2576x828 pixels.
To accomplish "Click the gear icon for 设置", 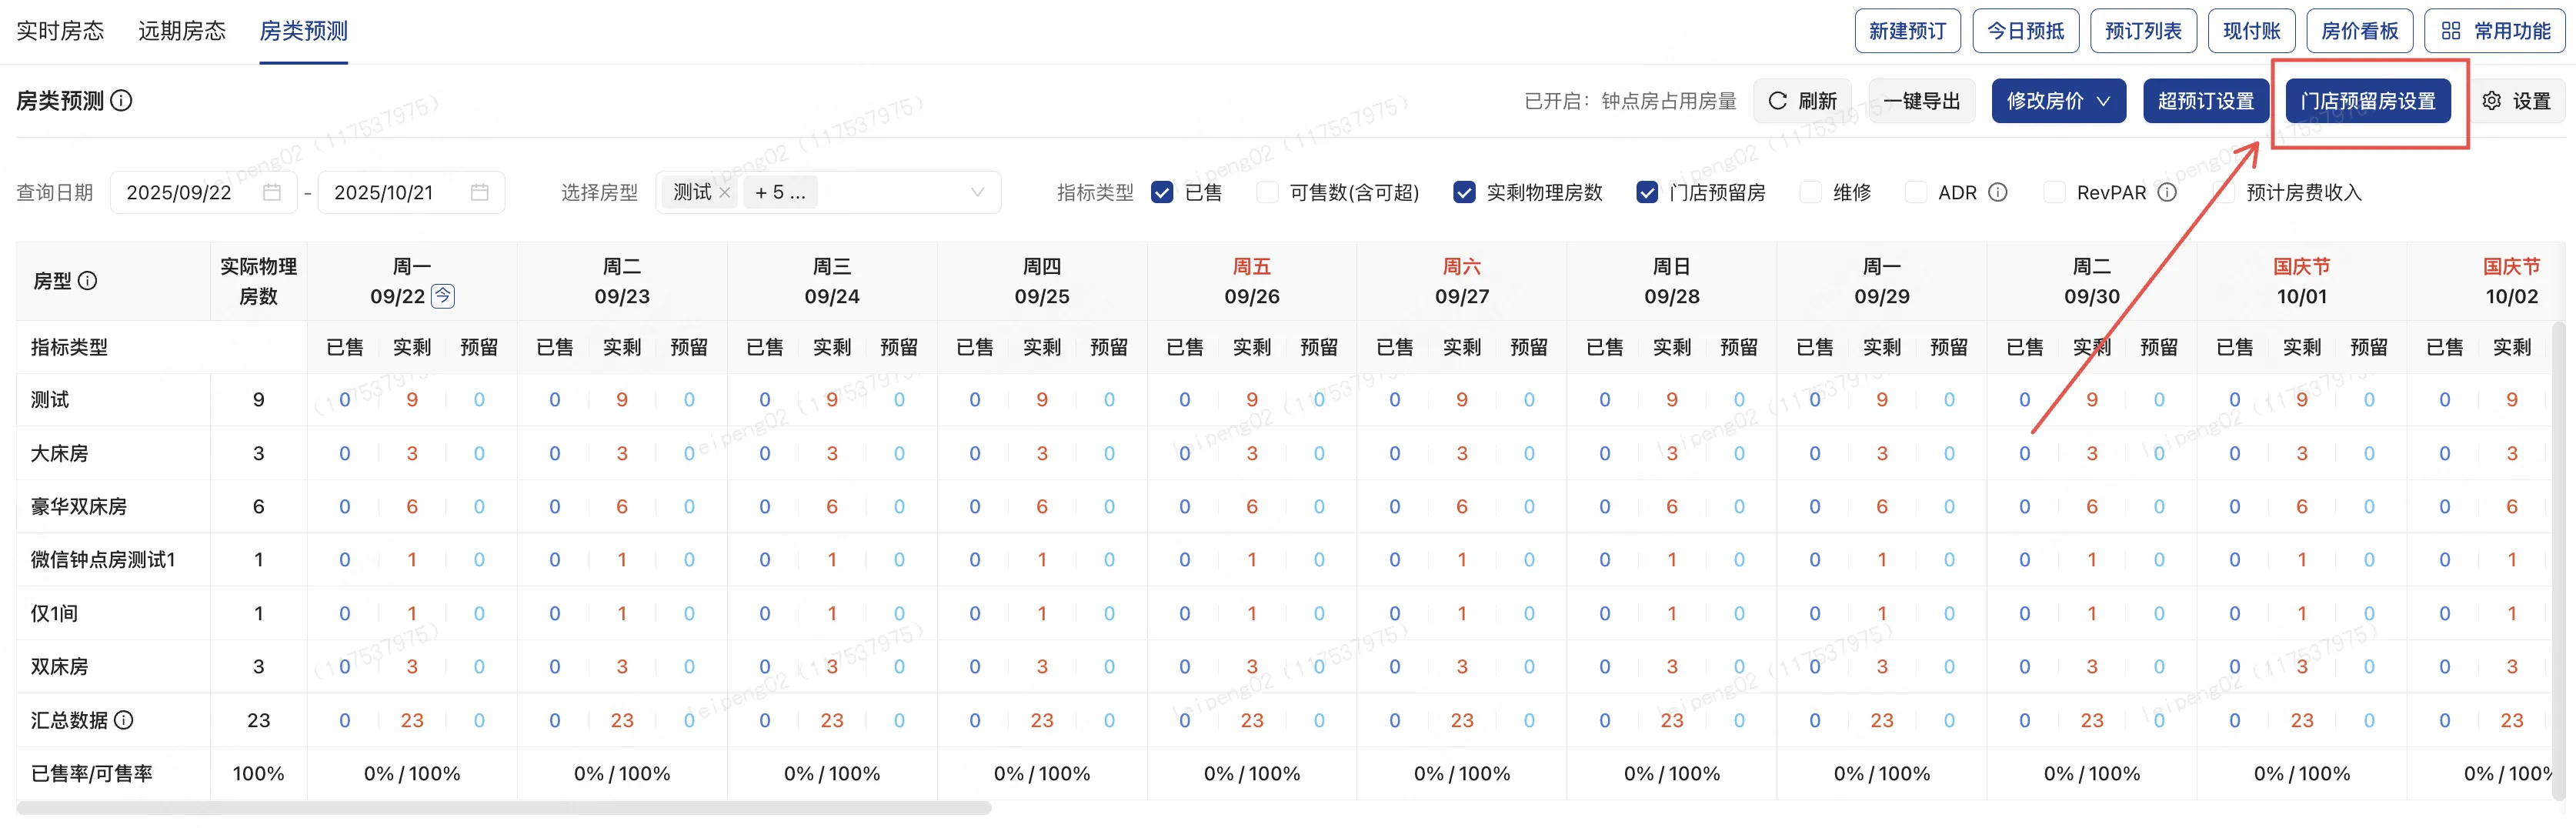I will 2491,101.
